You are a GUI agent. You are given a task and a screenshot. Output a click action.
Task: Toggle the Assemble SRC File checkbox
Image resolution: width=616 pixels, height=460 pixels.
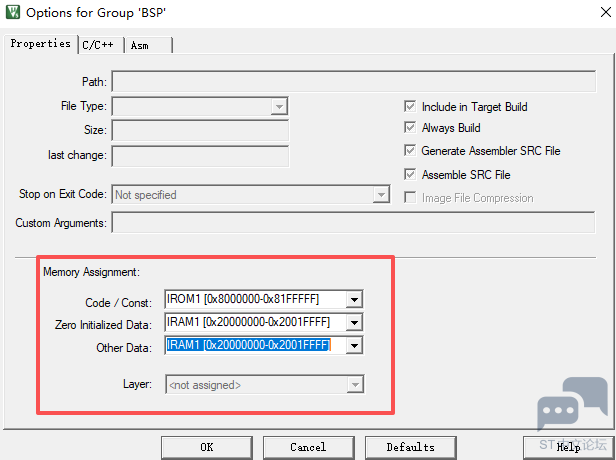coord(410,174)
